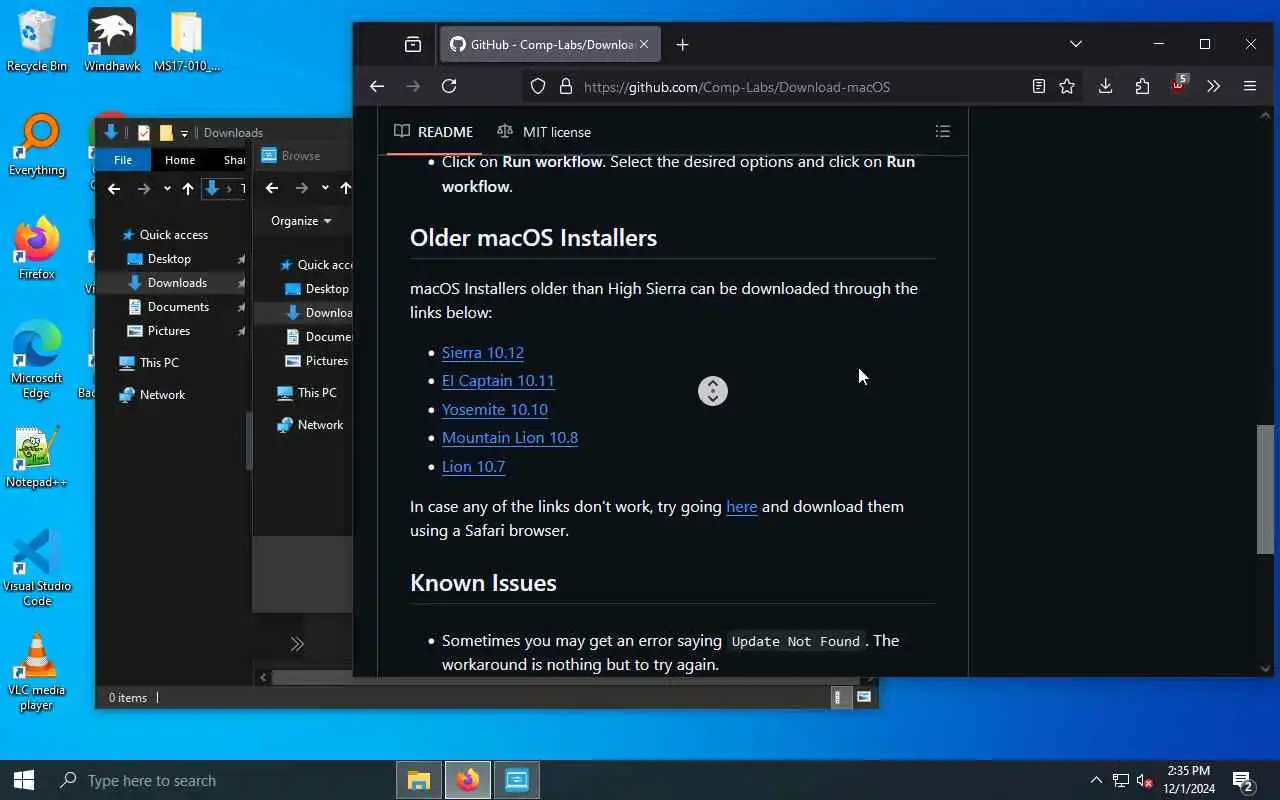
Task: Close the GitHub browser tab
Action: click(644, 44)
